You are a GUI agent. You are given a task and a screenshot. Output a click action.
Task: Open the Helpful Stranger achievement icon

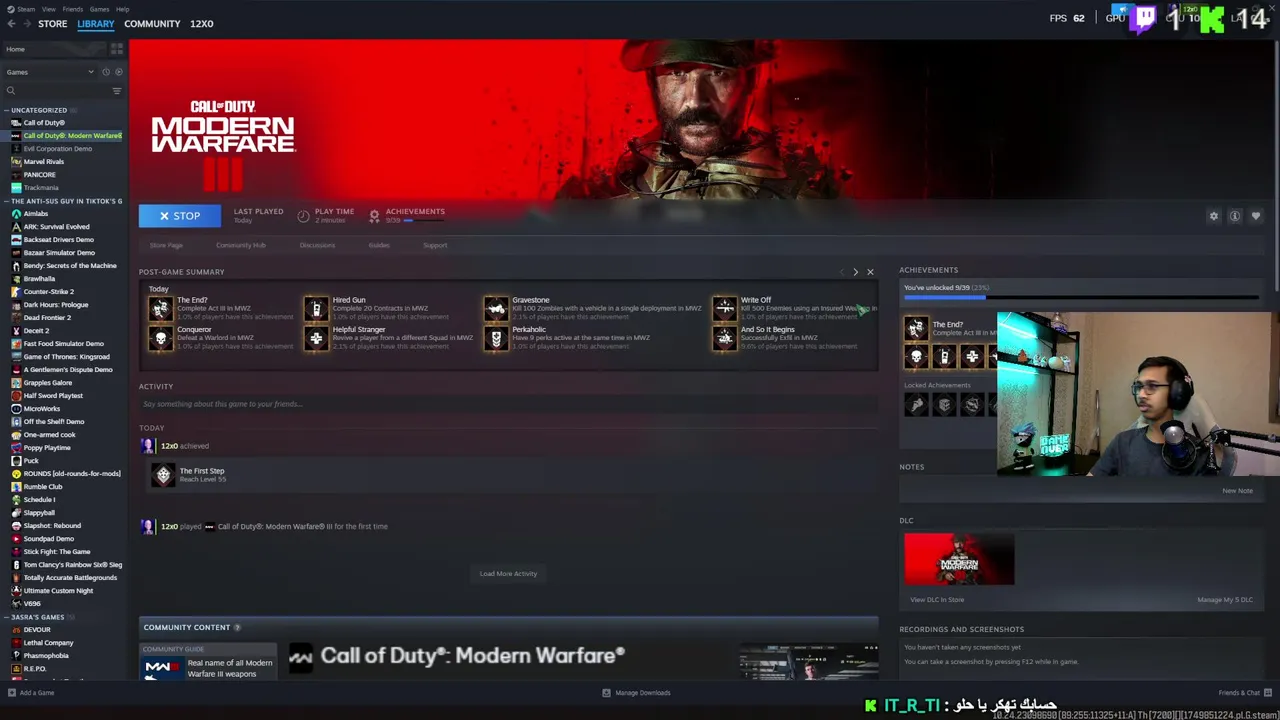(x=316, y=338)
